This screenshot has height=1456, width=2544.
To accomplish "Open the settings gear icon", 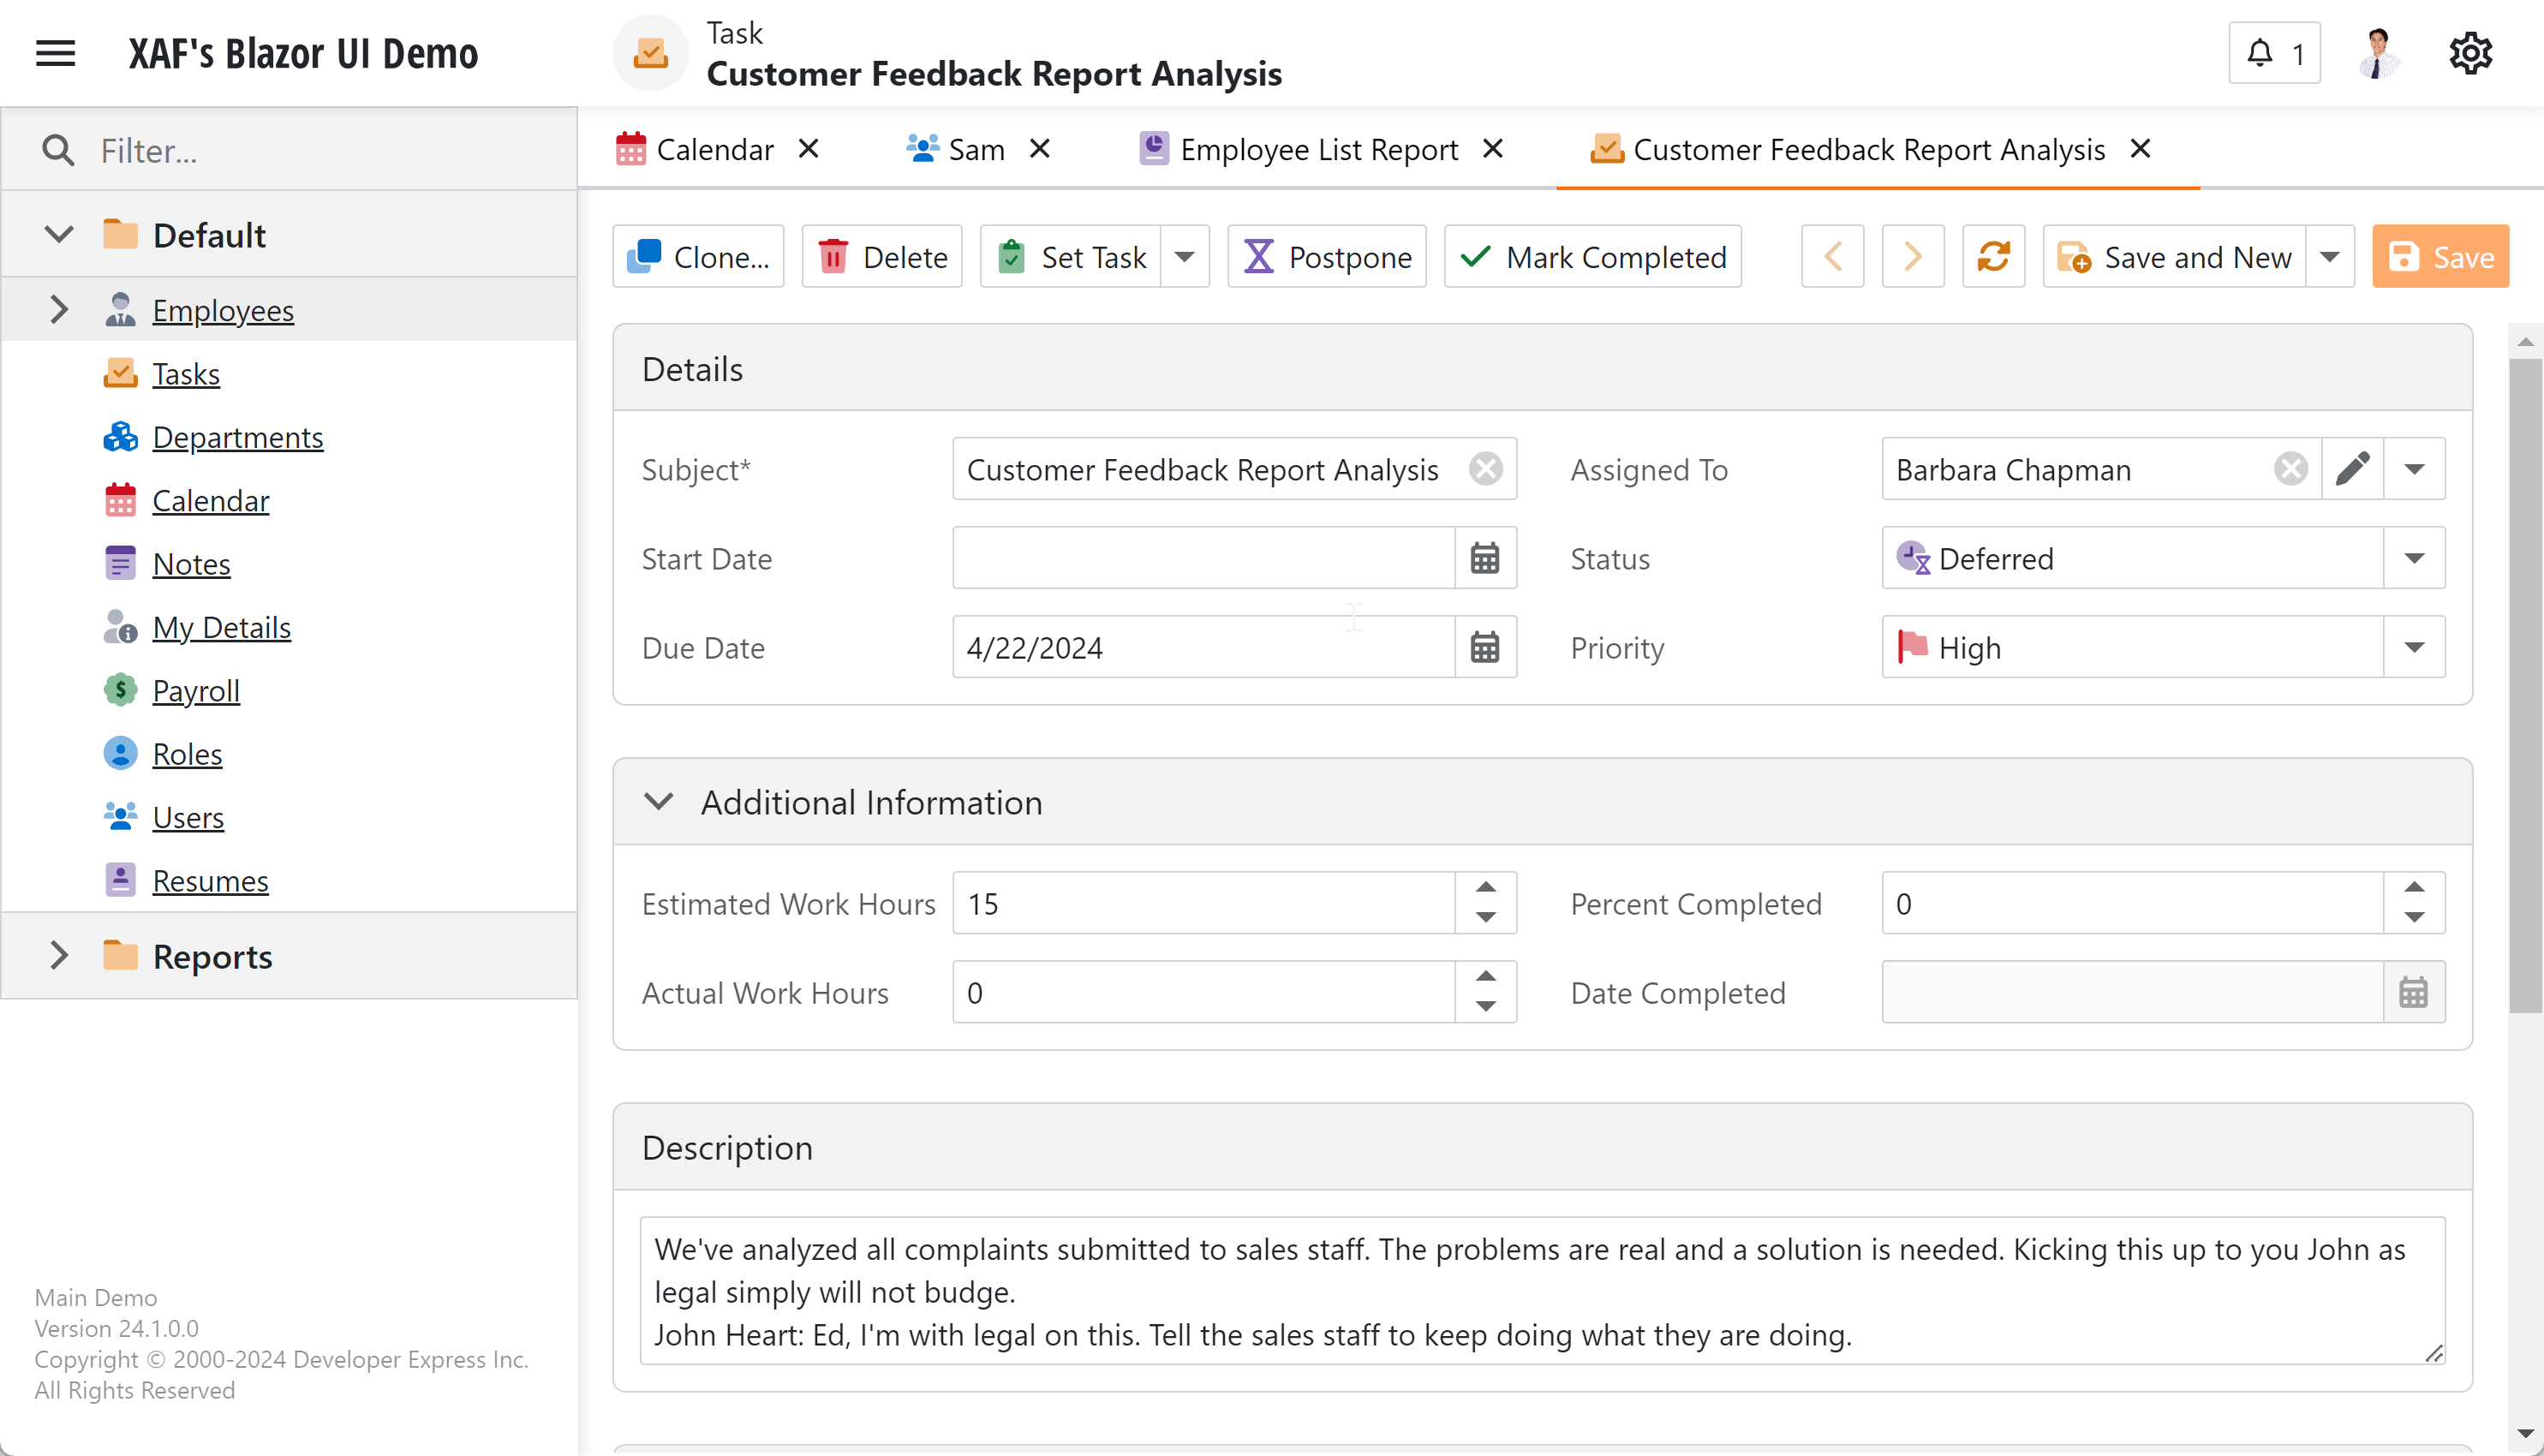I will click(x=2469, y=53).
